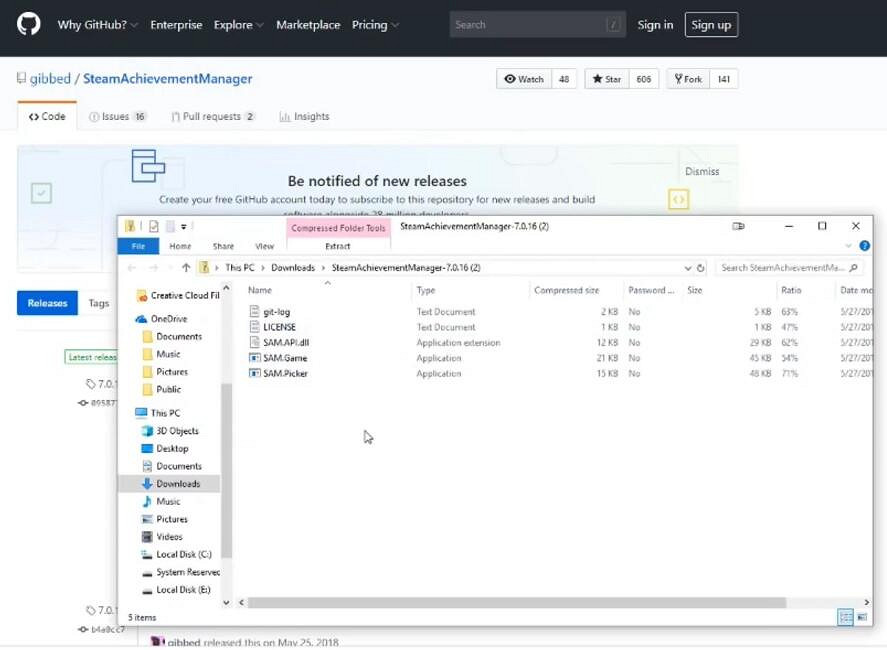Open the Why GitHub? dropdown menu
Image resolution: width=887 pixels, height=650 pixels.
(98, 25)
